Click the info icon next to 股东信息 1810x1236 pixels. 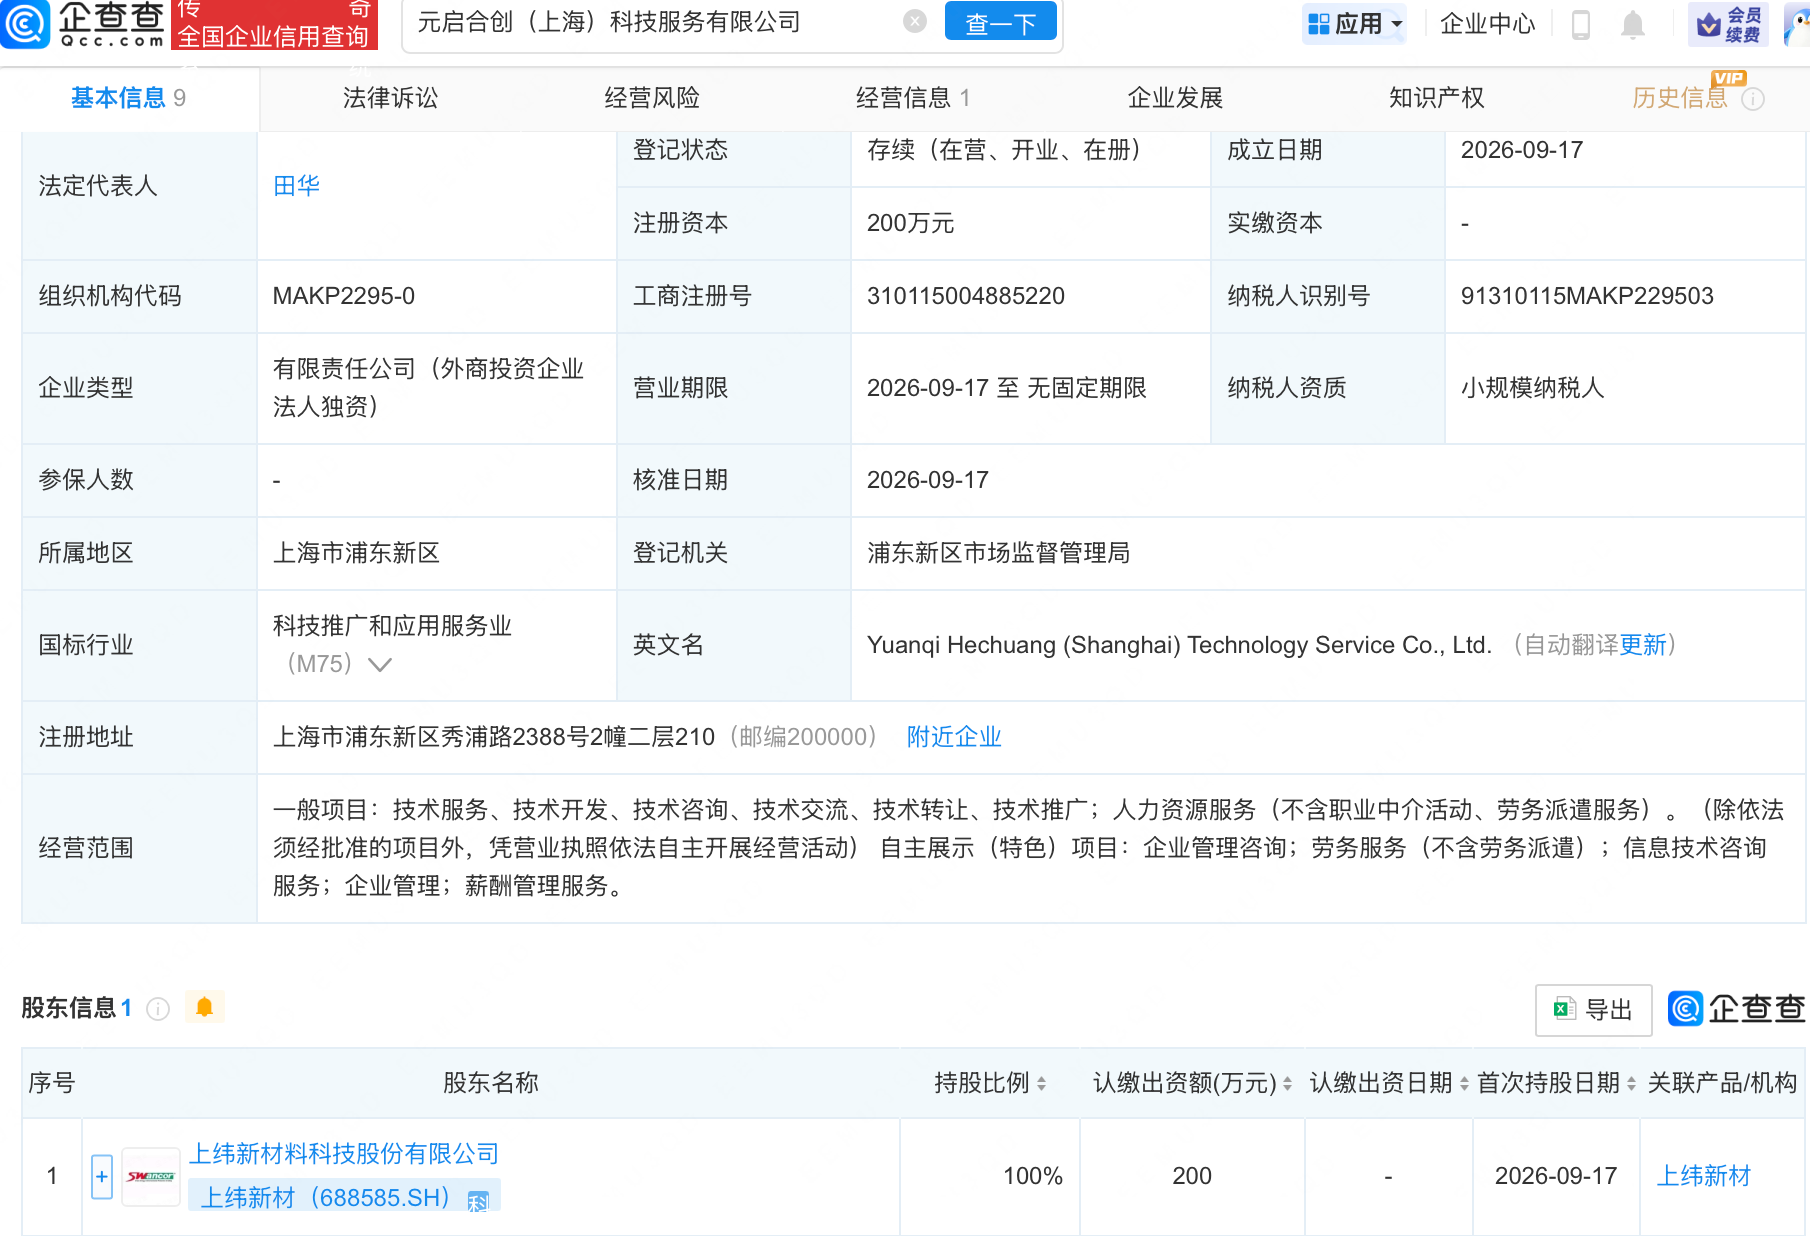tap(158, 1009)
